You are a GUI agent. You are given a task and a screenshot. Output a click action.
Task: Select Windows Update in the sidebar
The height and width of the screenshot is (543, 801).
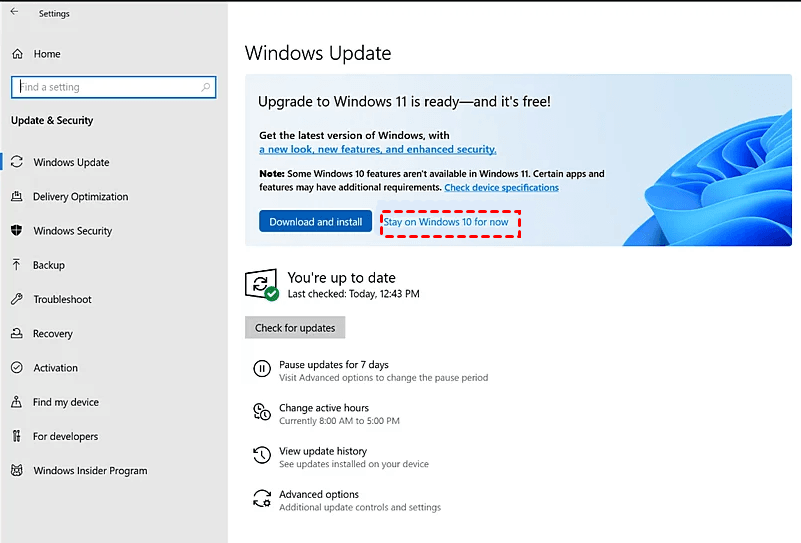(72, 162)
